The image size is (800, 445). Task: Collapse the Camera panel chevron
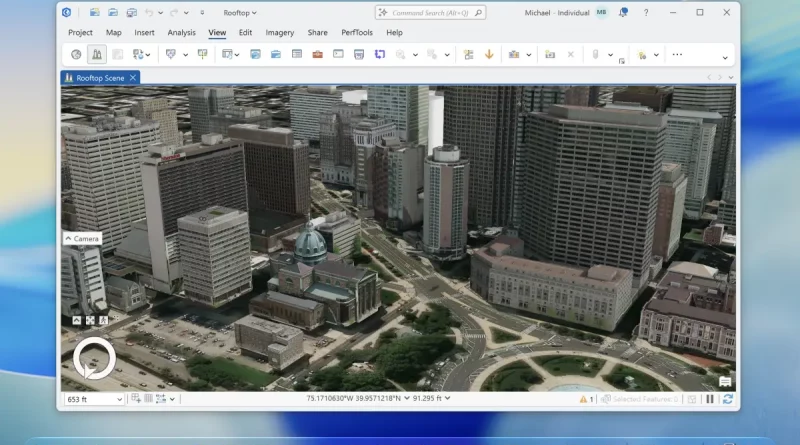pyautogui.click(x=68, y=238)
